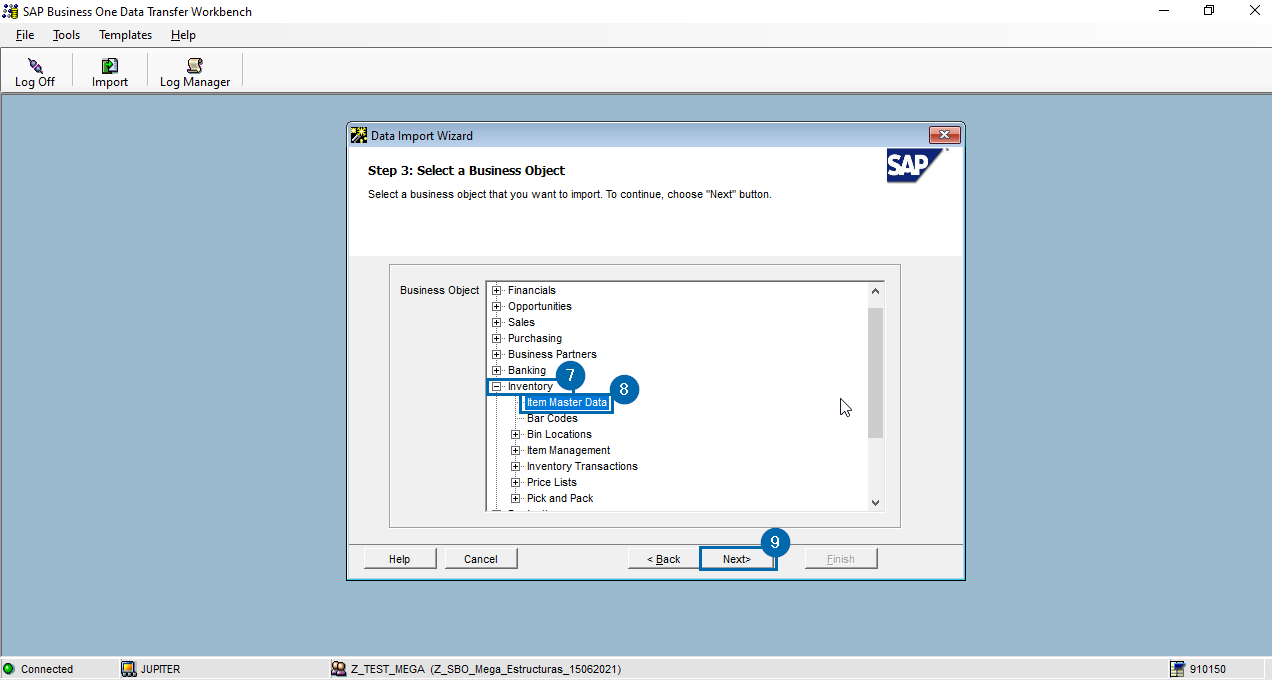Select the Inventory tree label
Image resolution: width=1272 pixels, height=680 pixels.
tap(530, 386)
